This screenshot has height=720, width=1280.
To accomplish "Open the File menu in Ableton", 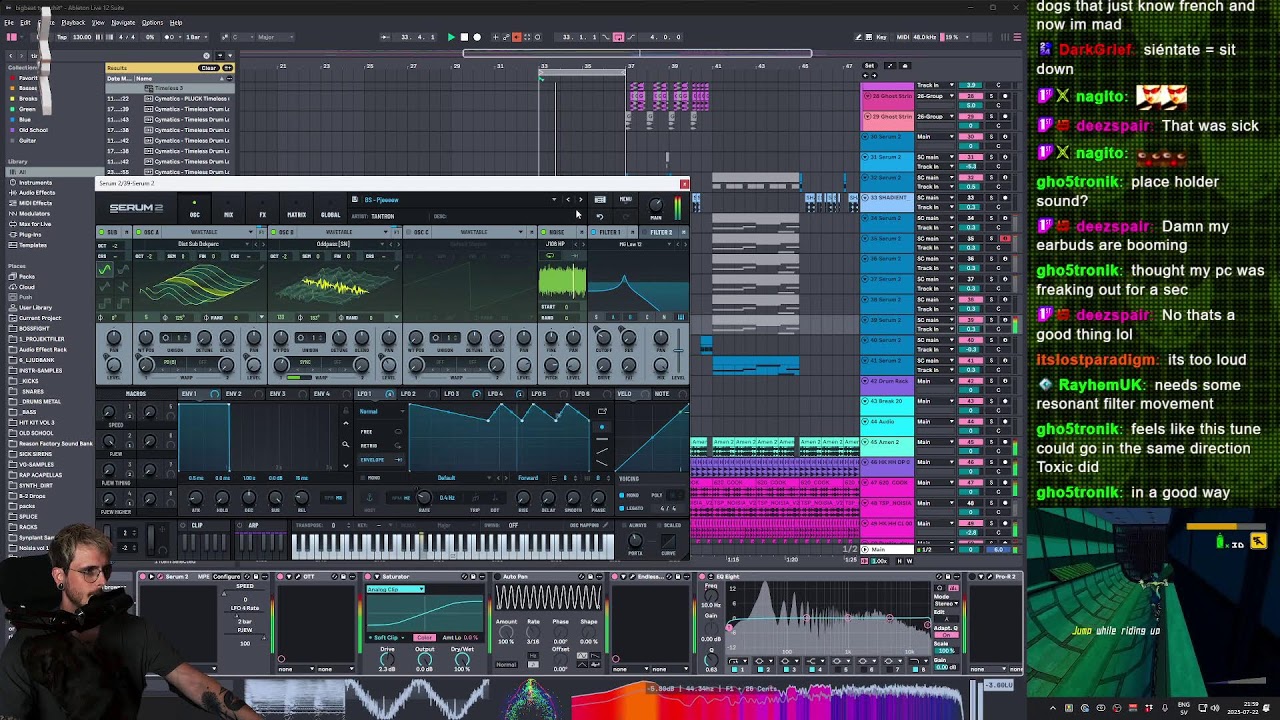I will coord(9,22).
